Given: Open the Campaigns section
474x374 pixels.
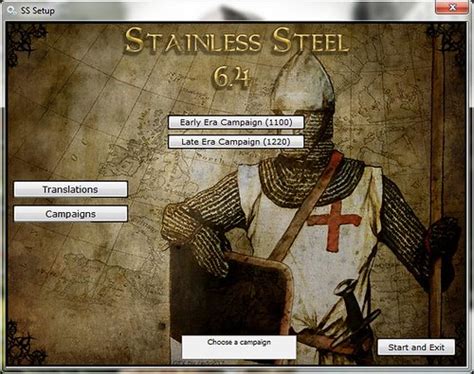Looking at the screenshot, I should (70, 214).
